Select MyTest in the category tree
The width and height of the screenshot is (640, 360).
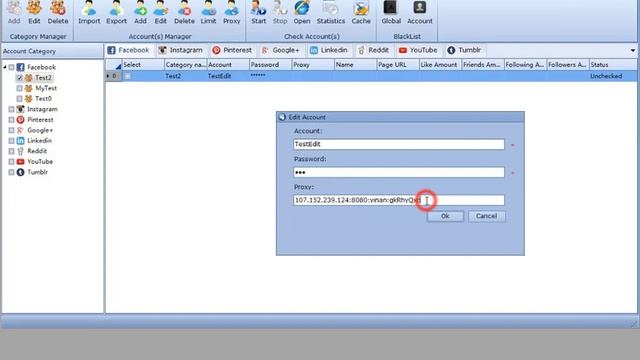[x=46, y=88]
